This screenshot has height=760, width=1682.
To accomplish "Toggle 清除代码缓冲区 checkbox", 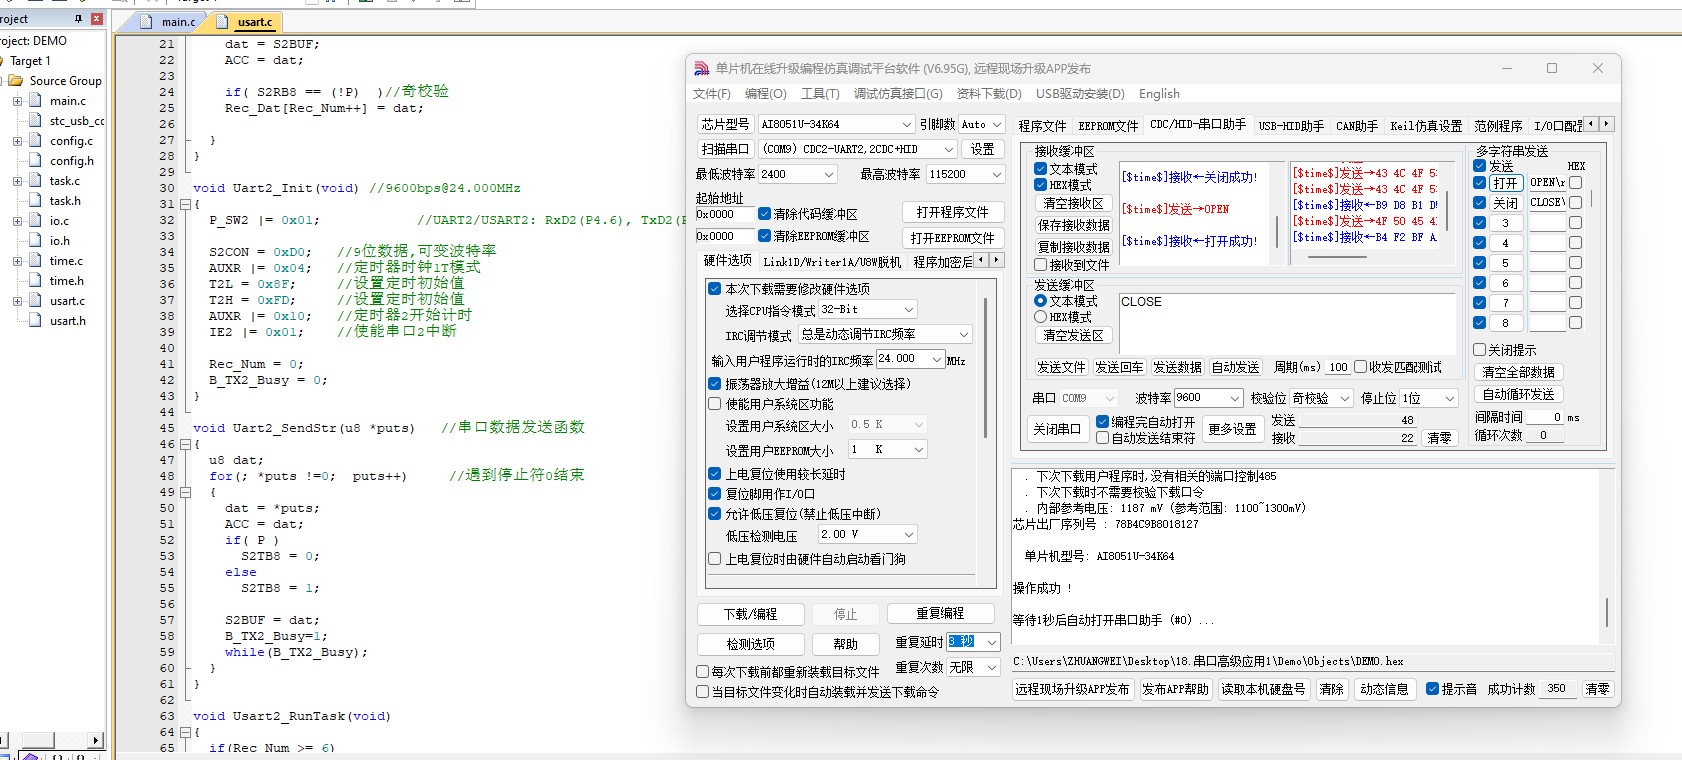I will pyautogui.click(x=764, y=213).
